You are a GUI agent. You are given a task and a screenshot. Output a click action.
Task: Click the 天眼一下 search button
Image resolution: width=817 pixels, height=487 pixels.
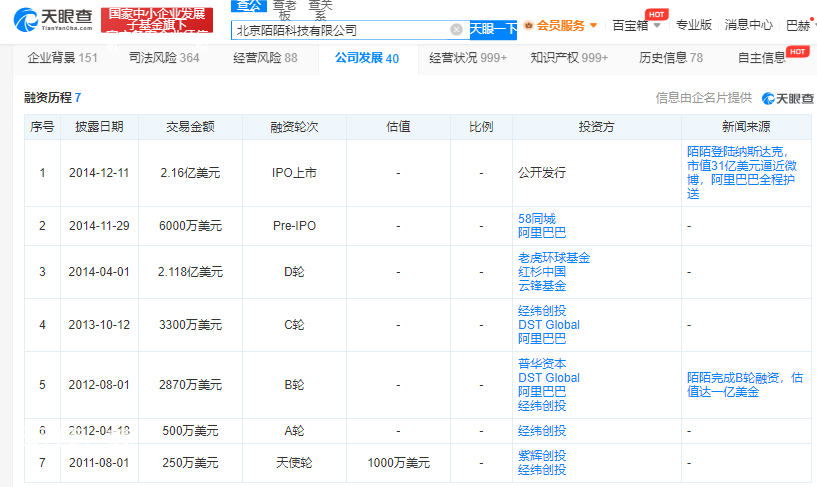point(493,29)
